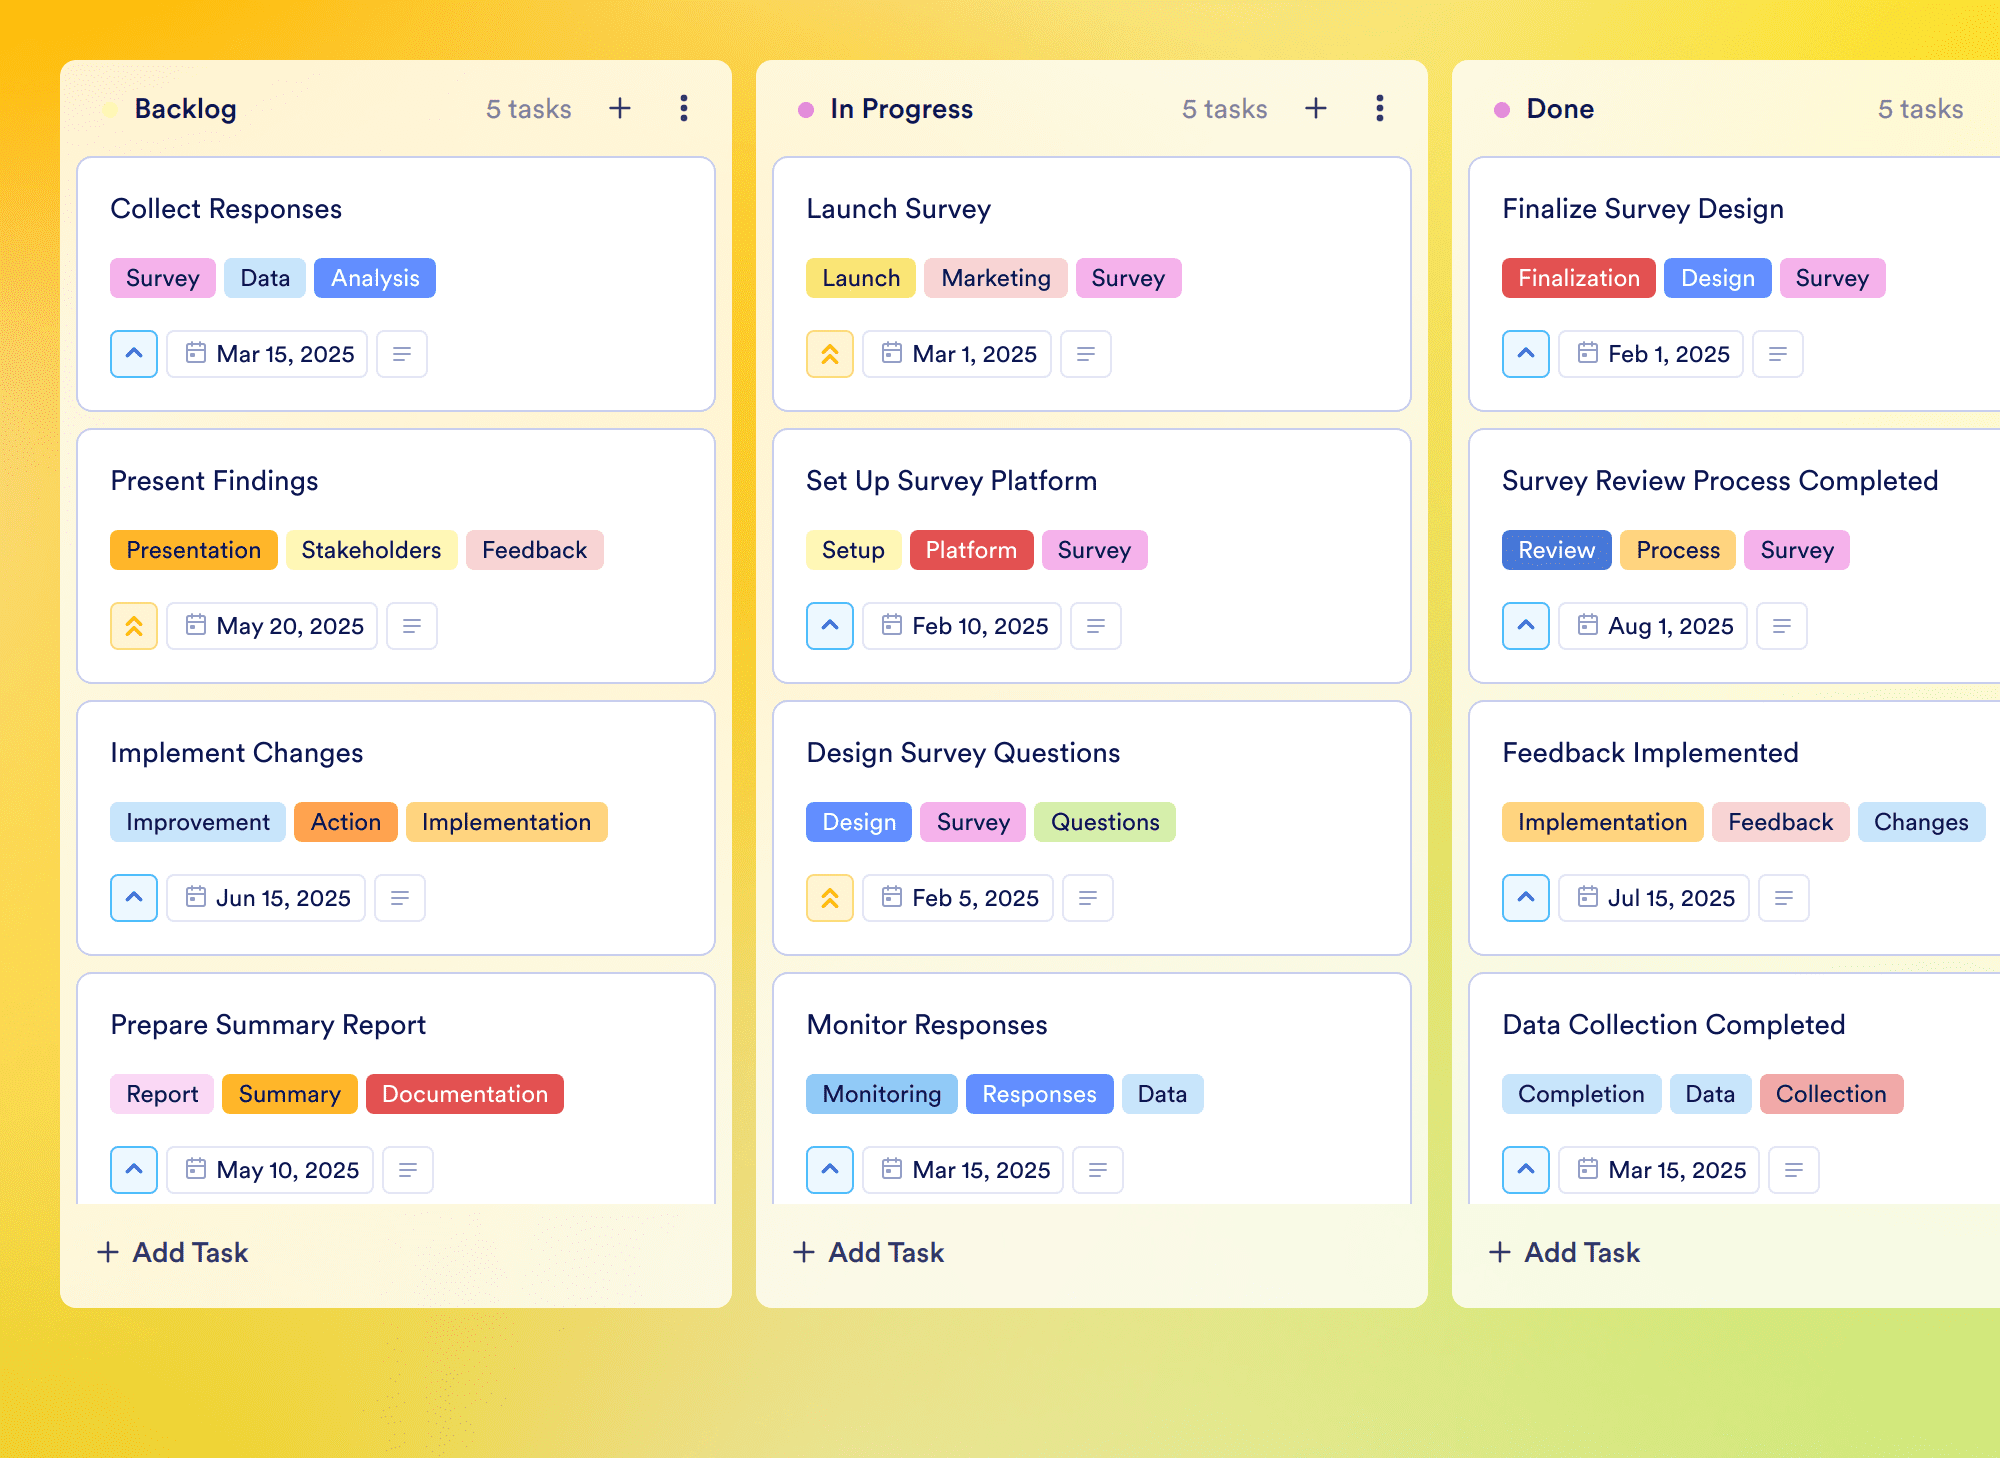This screenshot has height=1458, width=2000.
Task: Open priority chevron on Collect Responses card
Action: point(134,354)
